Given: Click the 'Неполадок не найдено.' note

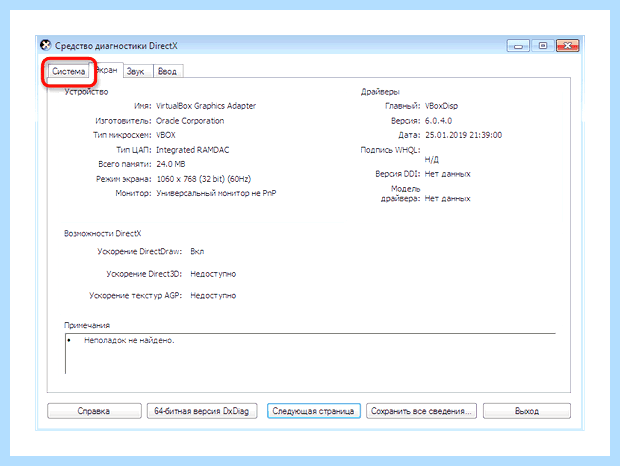Looking at the screenshot, I should point(129,340).
